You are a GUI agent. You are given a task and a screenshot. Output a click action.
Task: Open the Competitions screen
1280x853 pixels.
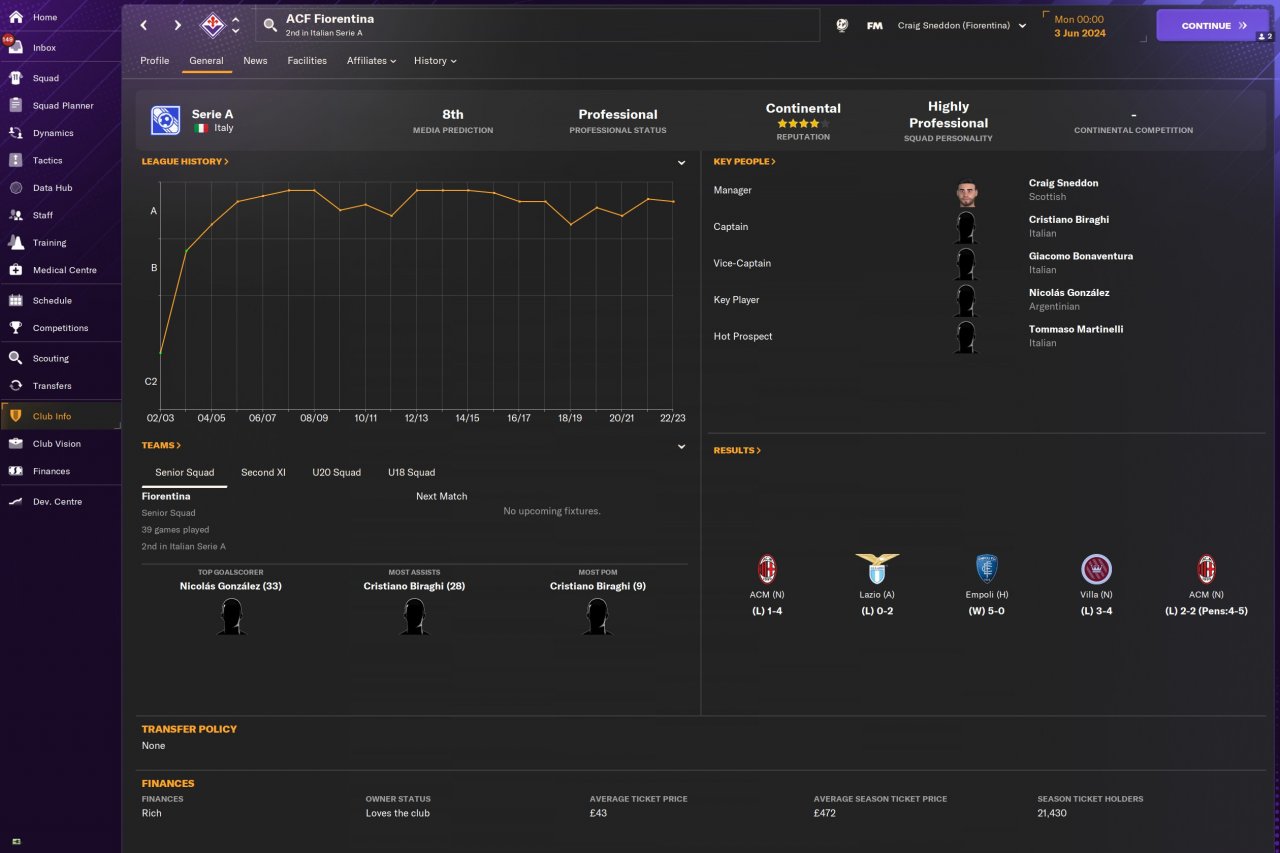[60, 328]
